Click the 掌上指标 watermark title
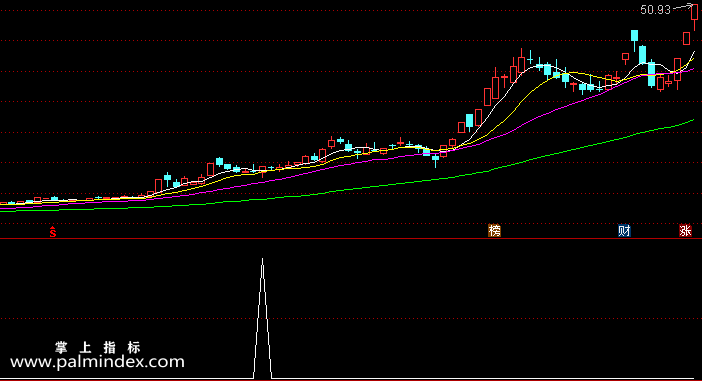 98,347
